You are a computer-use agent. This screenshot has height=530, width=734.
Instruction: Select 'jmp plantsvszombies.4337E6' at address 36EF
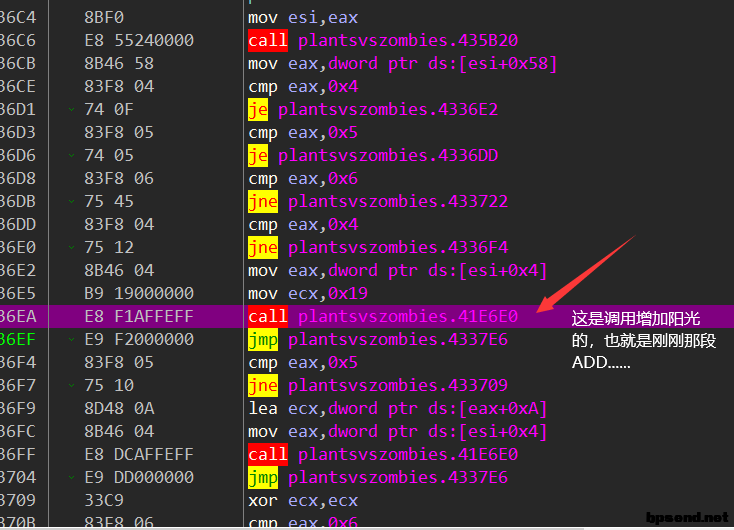(378, 339)
